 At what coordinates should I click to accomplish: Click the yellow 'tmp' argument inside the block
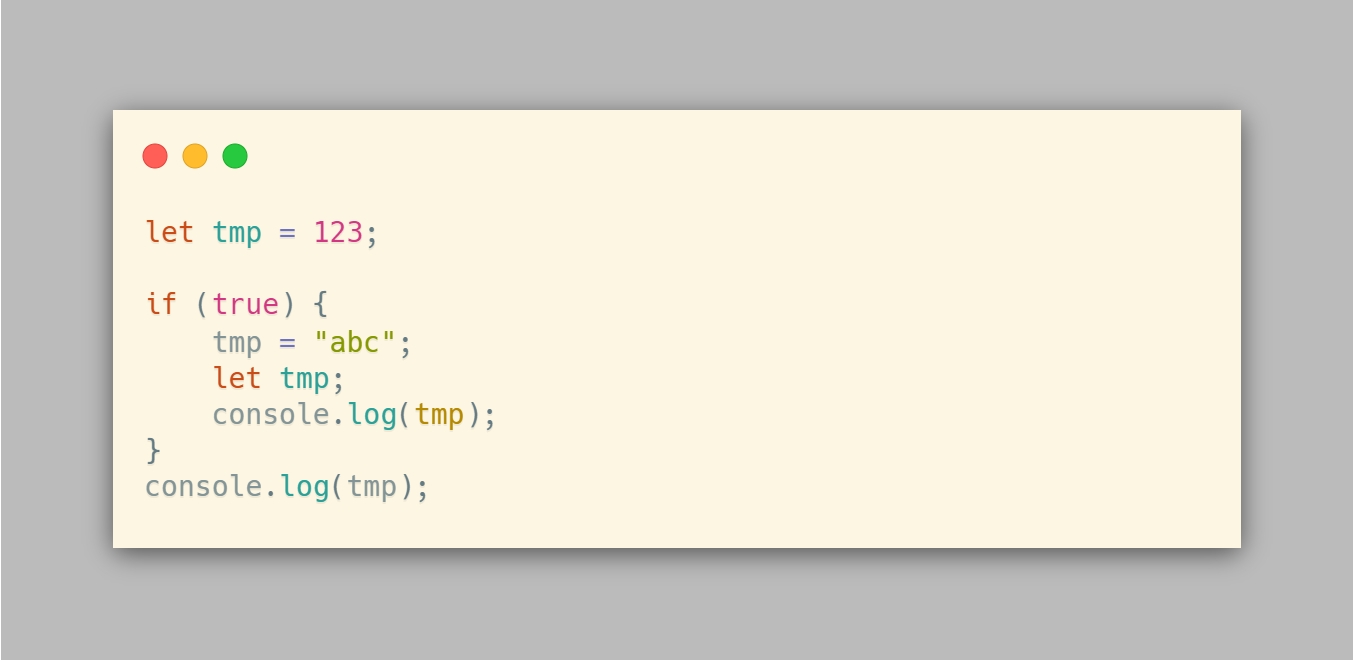point(439,415)
